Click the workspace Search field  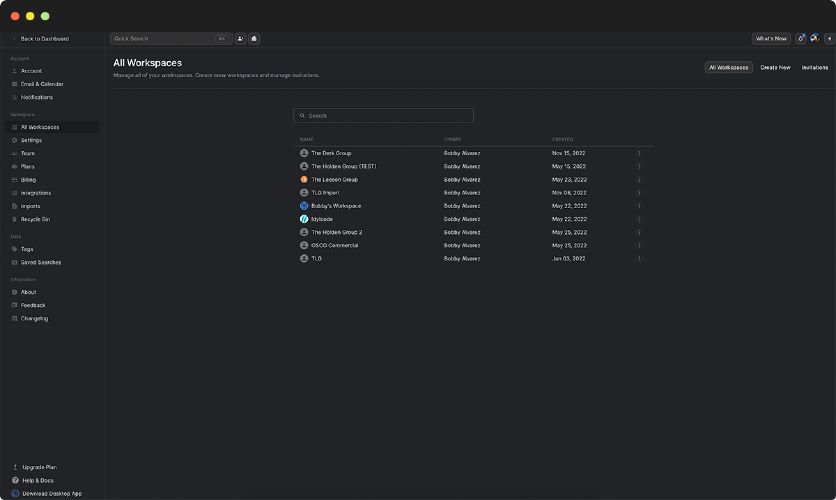coord(383,116)
